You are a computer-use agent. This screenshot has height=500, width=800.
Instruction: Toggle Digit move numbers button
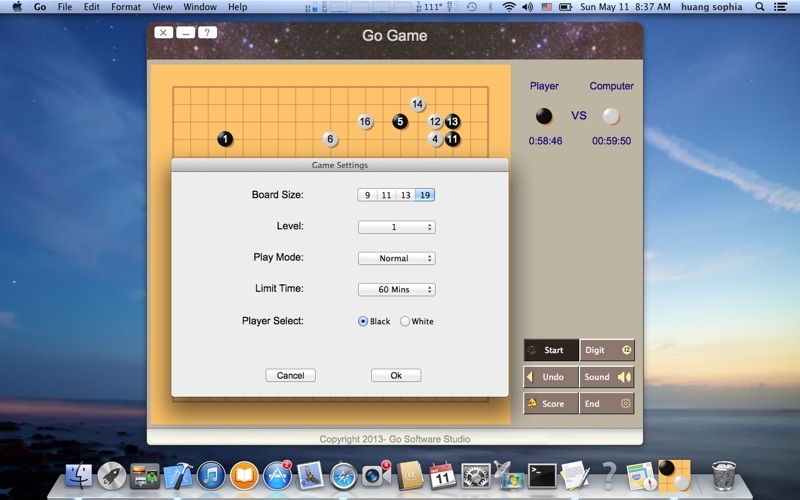point(607,350)
